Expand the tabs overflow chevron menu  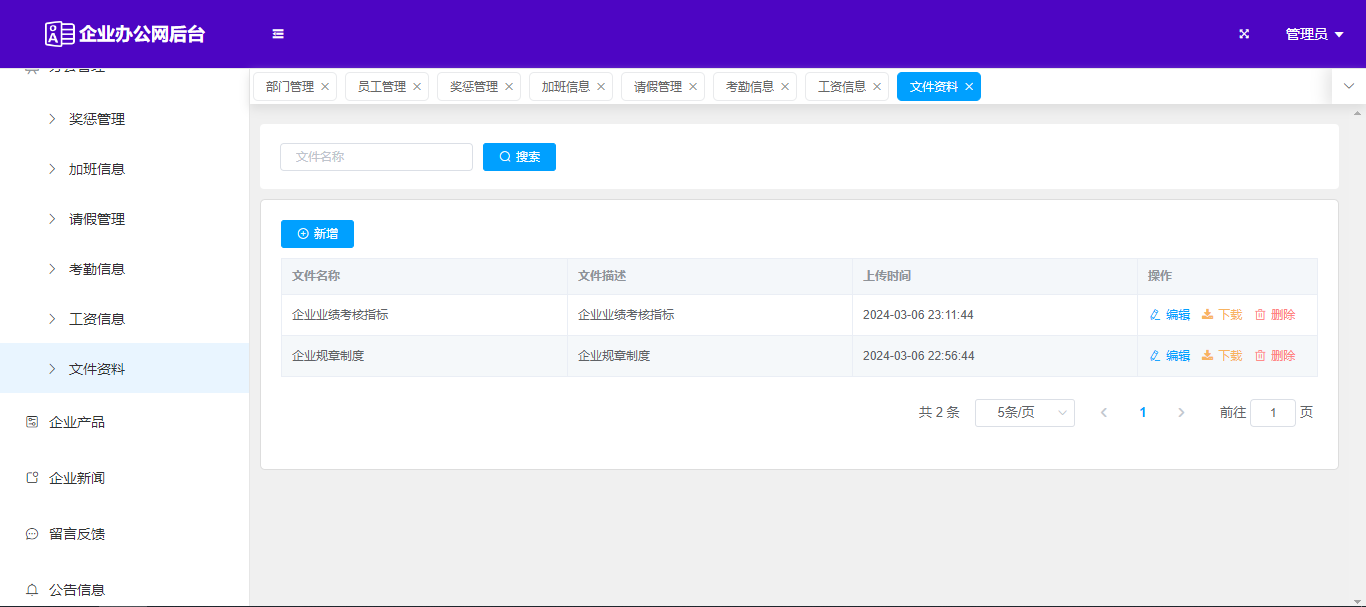click(1348, 87)
